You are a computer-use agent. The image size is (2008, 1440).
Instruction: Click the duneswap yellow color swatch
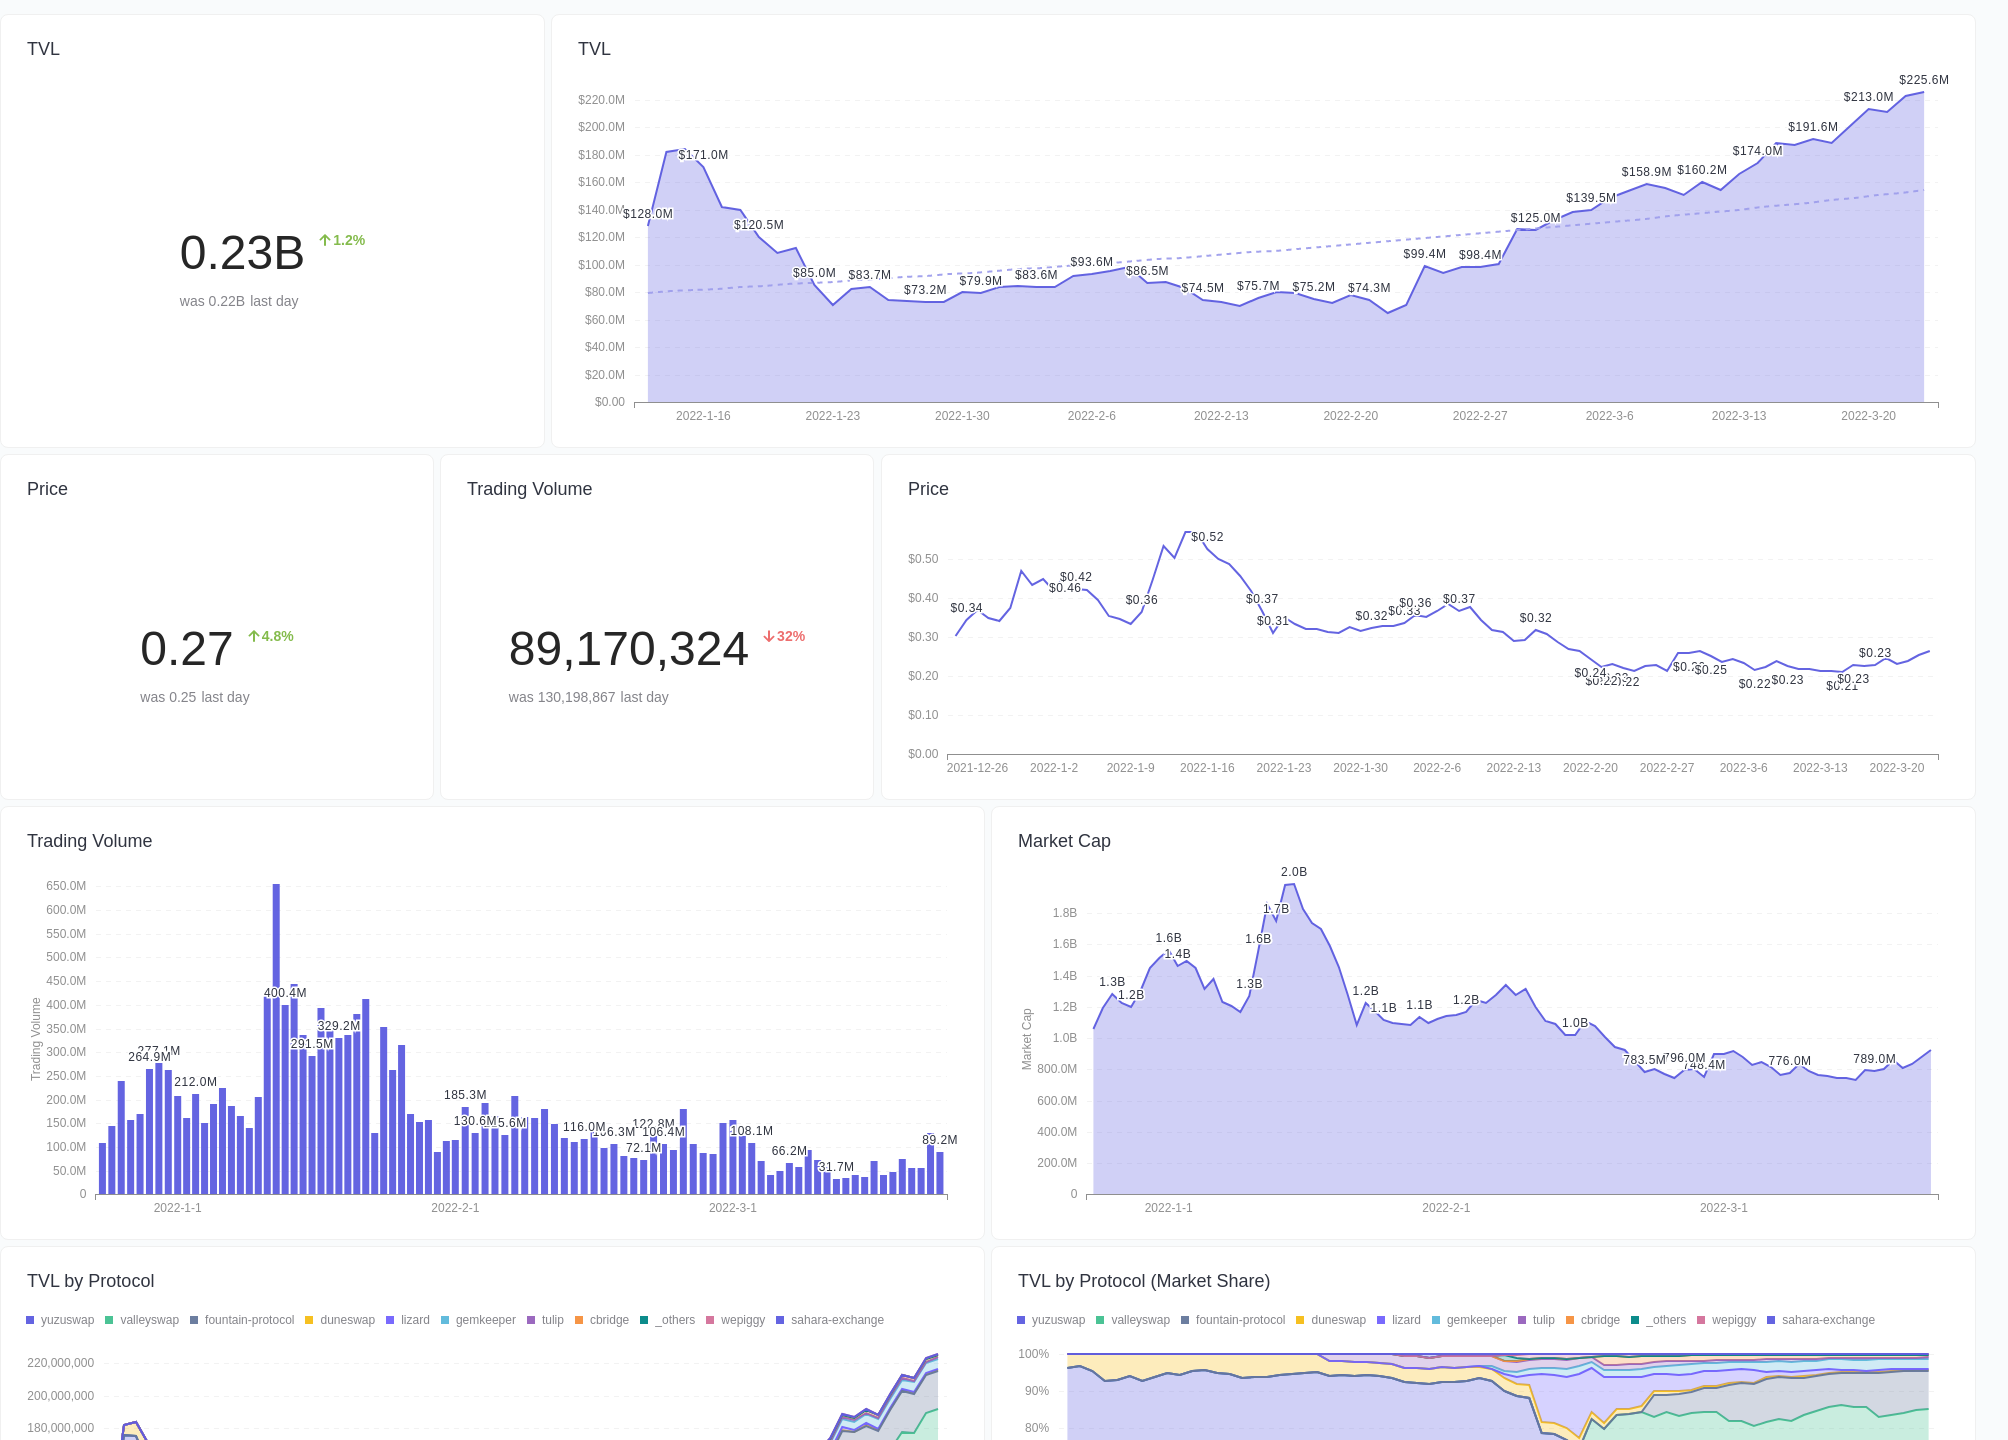[310, 1320]
